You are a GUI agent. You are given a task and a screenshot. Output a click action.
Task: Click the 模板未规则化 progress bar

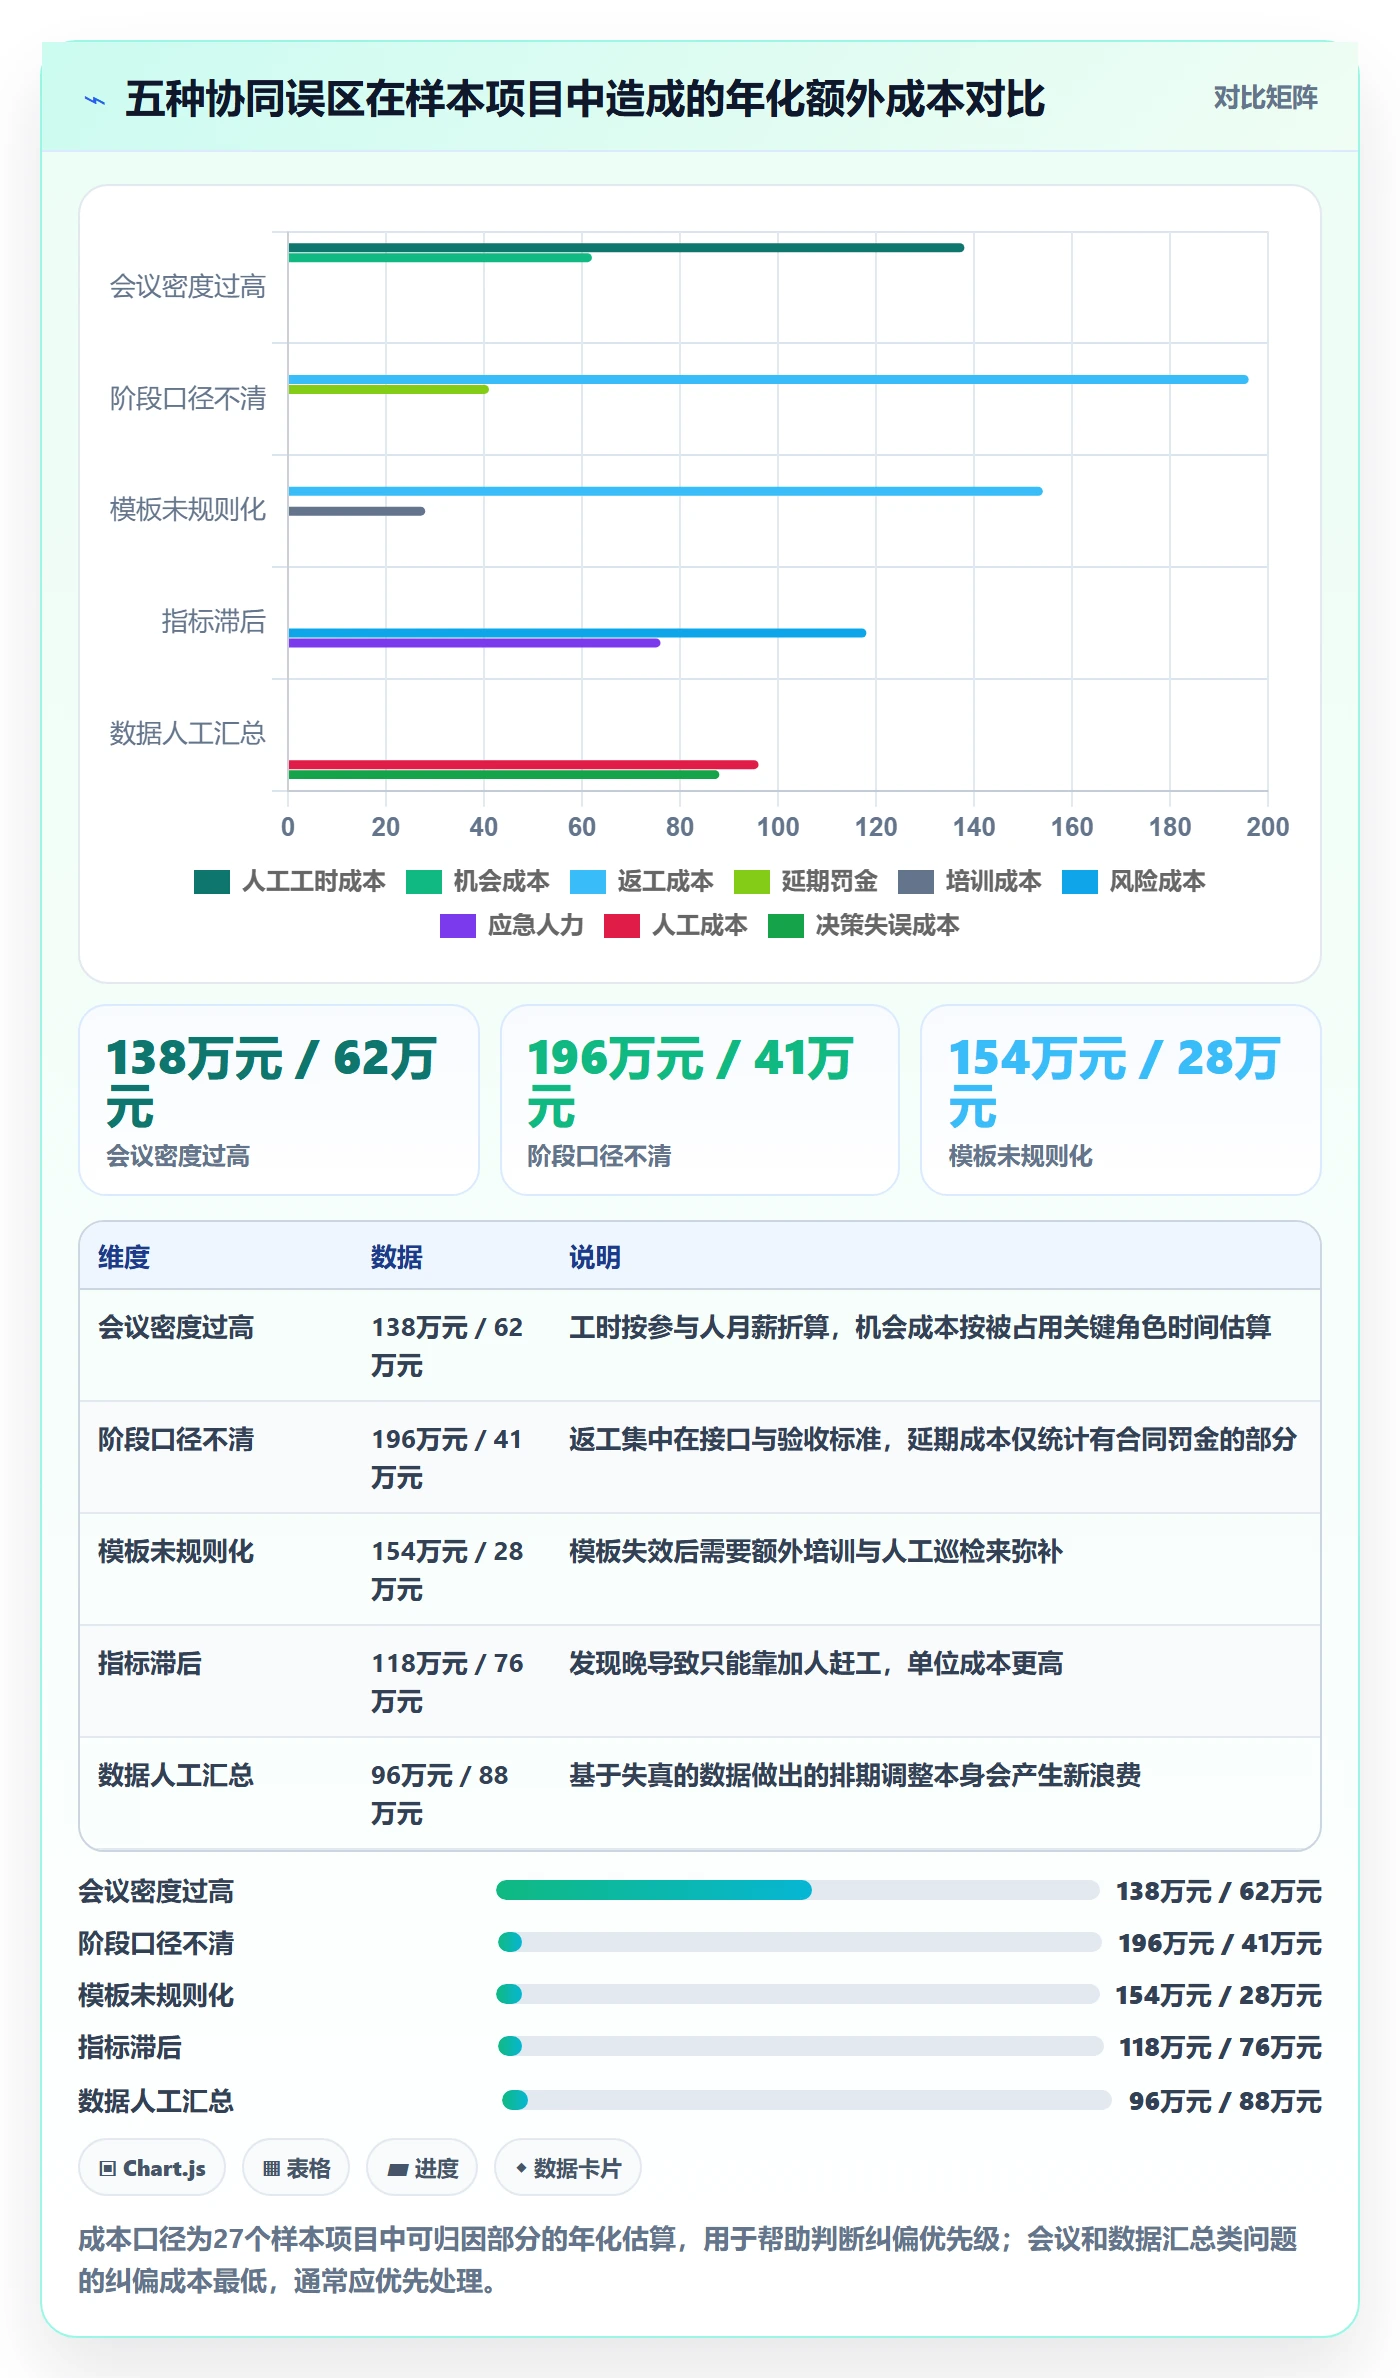798,1994
